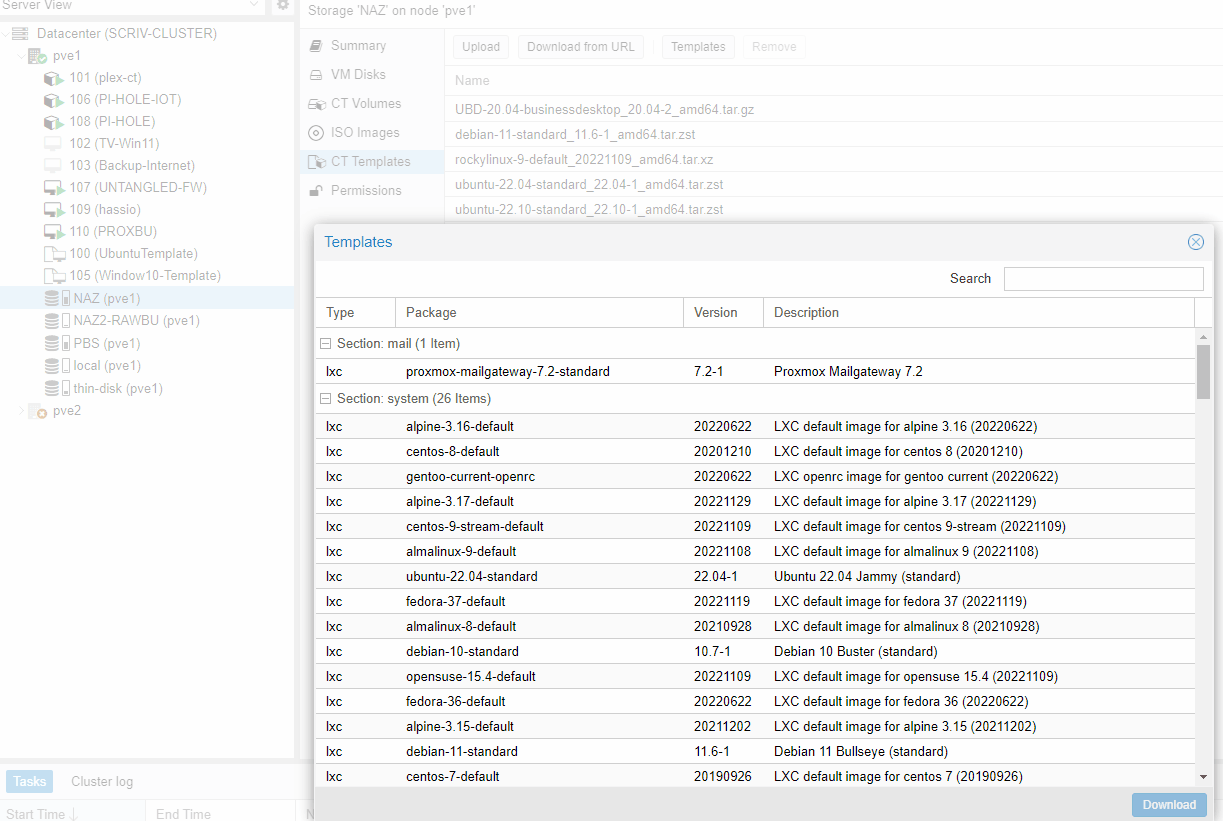The image size is (1223, 821).
Task: Click the Templates list vertical scrollbar
Action: coord(1203,372)
